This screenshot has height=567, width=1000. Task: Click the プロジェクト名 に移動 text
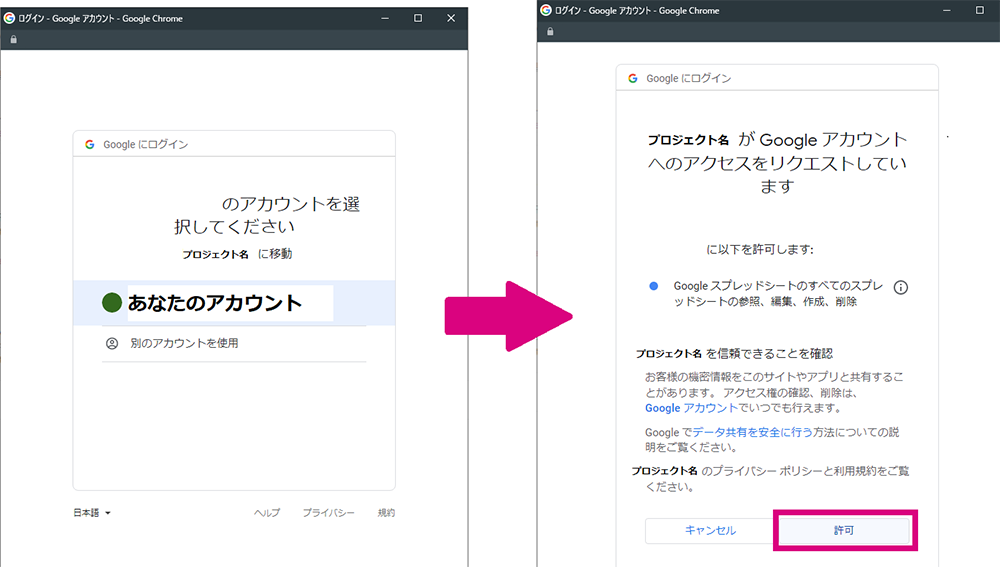pos(237,254)
